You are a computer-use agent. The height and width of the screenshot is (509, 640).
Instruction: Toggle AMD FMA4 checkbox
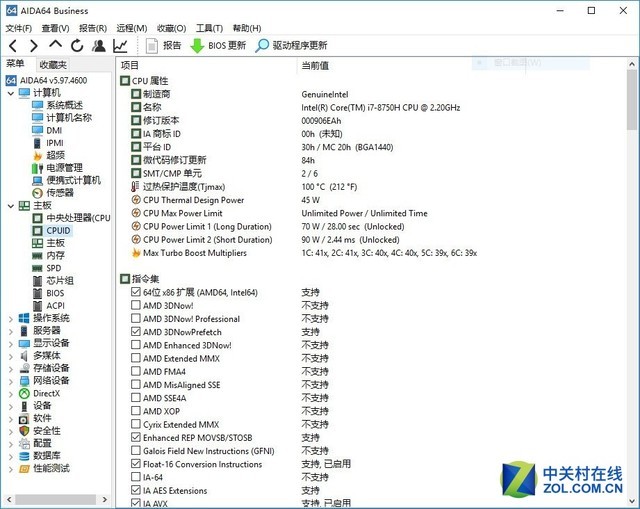(136, 371)
